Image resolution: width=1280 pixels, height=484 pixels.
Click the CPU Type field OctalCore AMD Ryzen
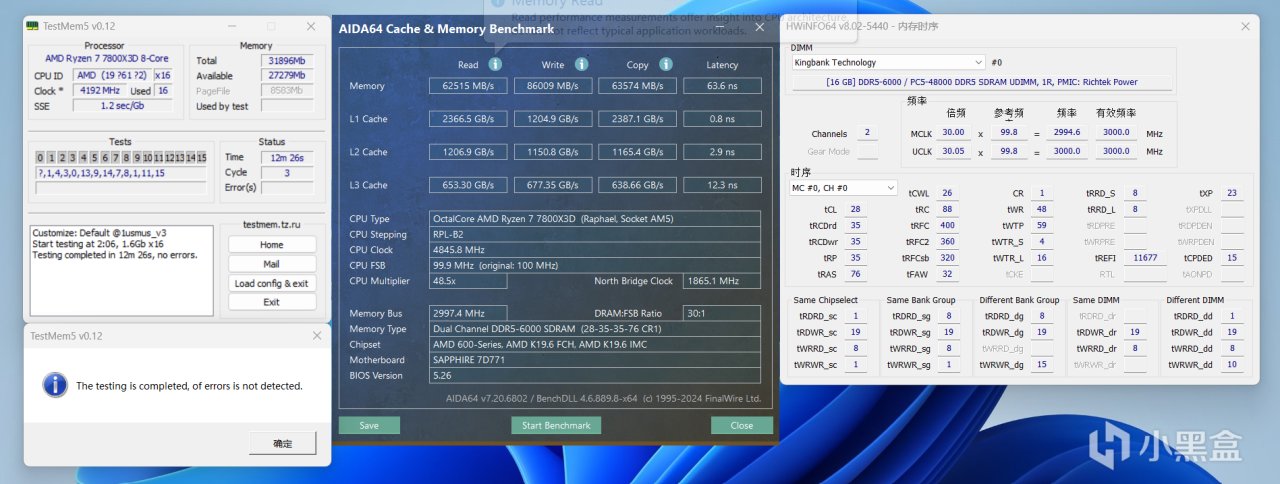(595, 218)
